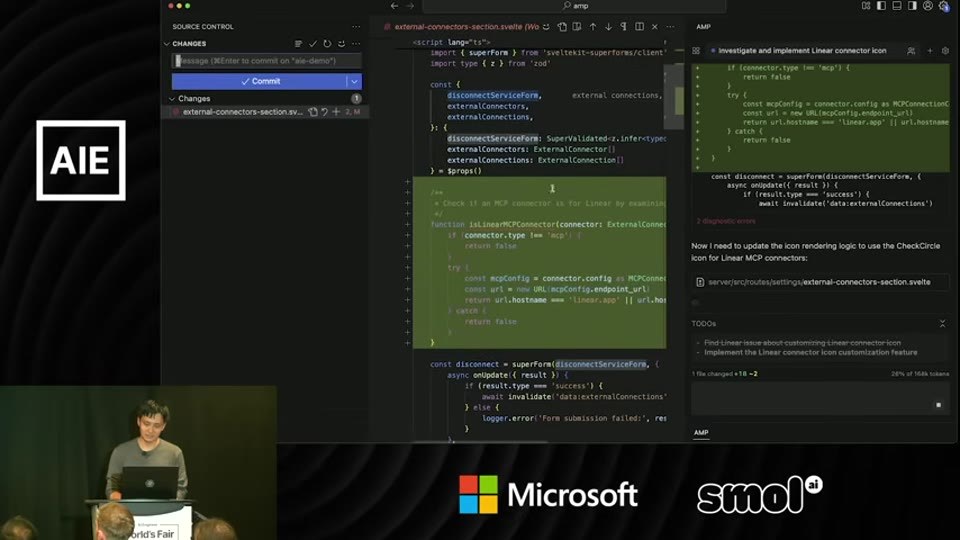Go to next change with down arrow
Screen dimensions: 960x540
608,27
